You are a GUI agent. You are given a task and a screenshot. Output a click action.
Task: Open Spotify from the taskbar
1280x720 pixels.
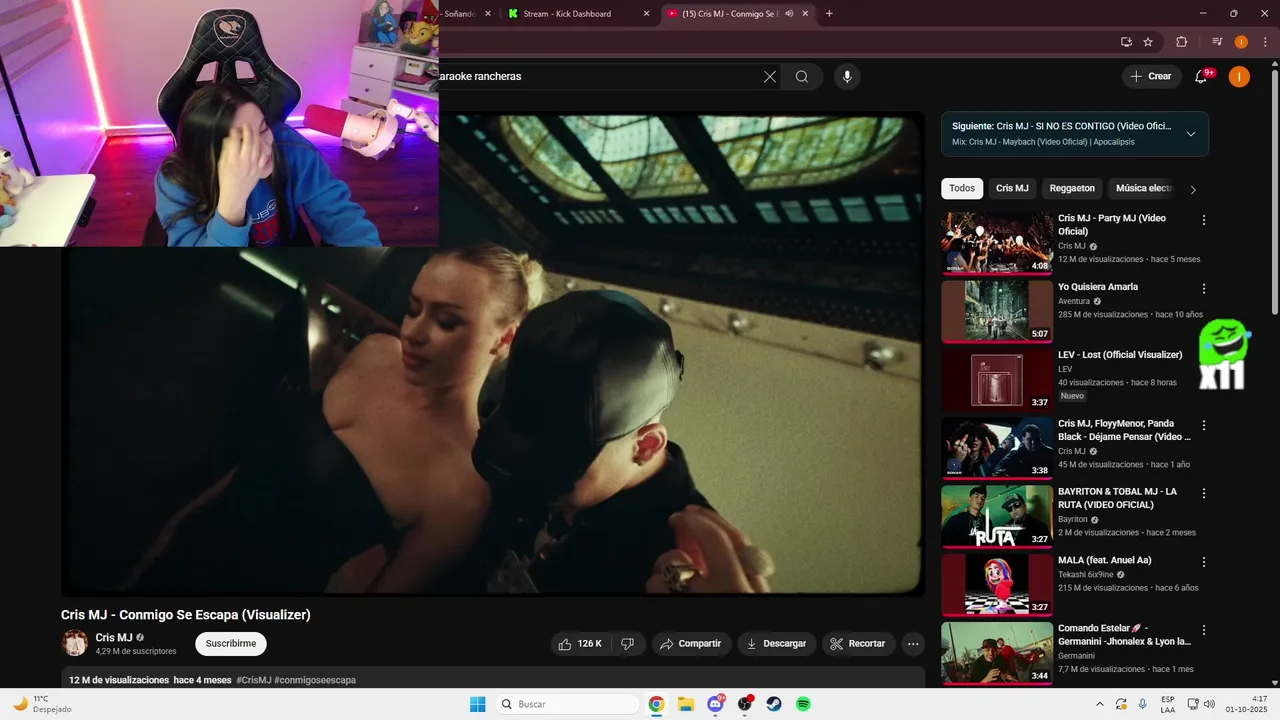[x=803, y=704]
